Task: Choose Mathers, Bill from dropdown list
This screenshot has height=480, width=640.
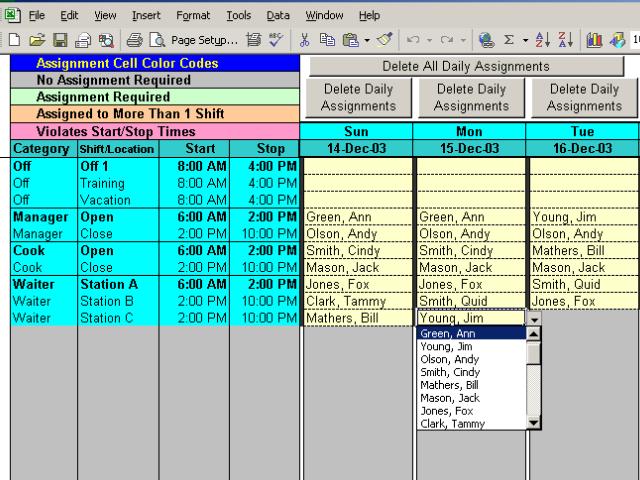Action: click(x=471, y=385)
